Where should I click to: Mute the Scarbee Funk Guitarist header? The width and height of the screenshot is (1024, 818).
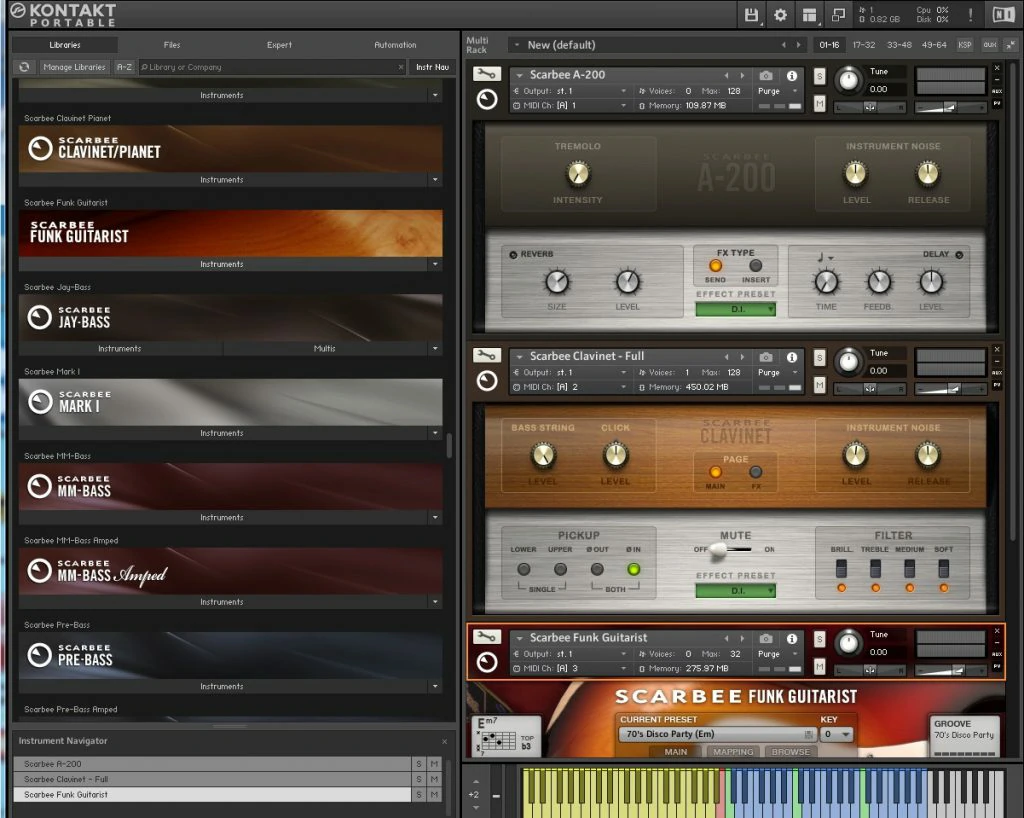(819, 667)
